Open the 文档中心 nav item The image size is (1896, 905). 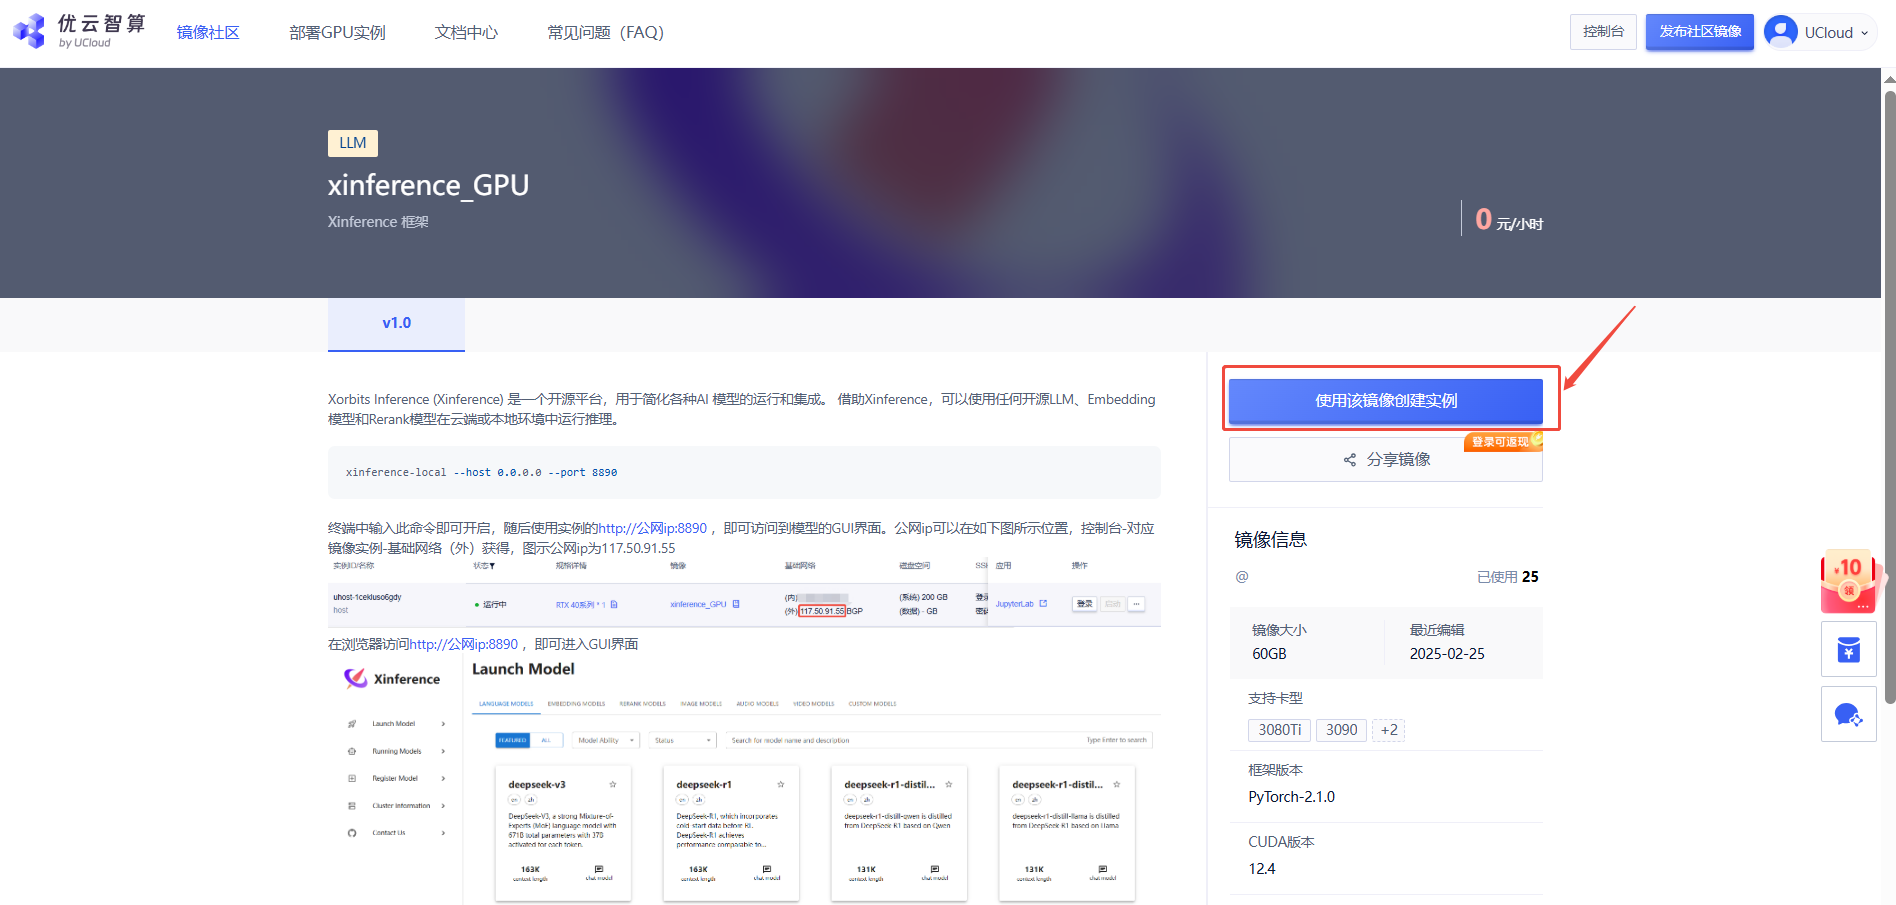pyautogui.click(x=466, y=33)
